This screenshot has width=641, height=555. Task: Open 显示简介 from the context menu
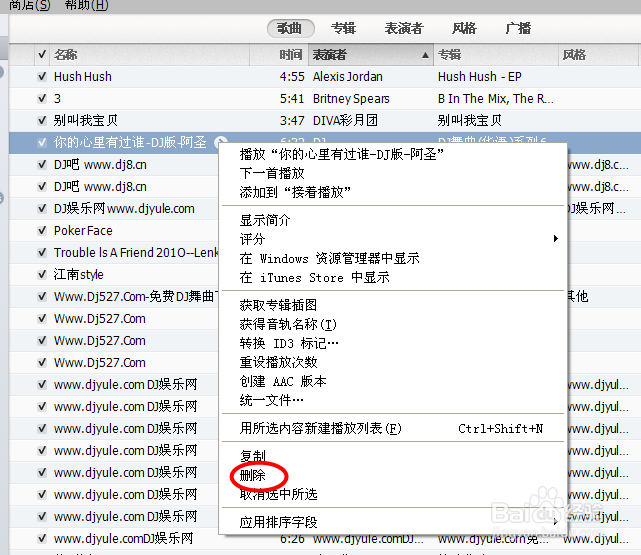tap(265, 220)
